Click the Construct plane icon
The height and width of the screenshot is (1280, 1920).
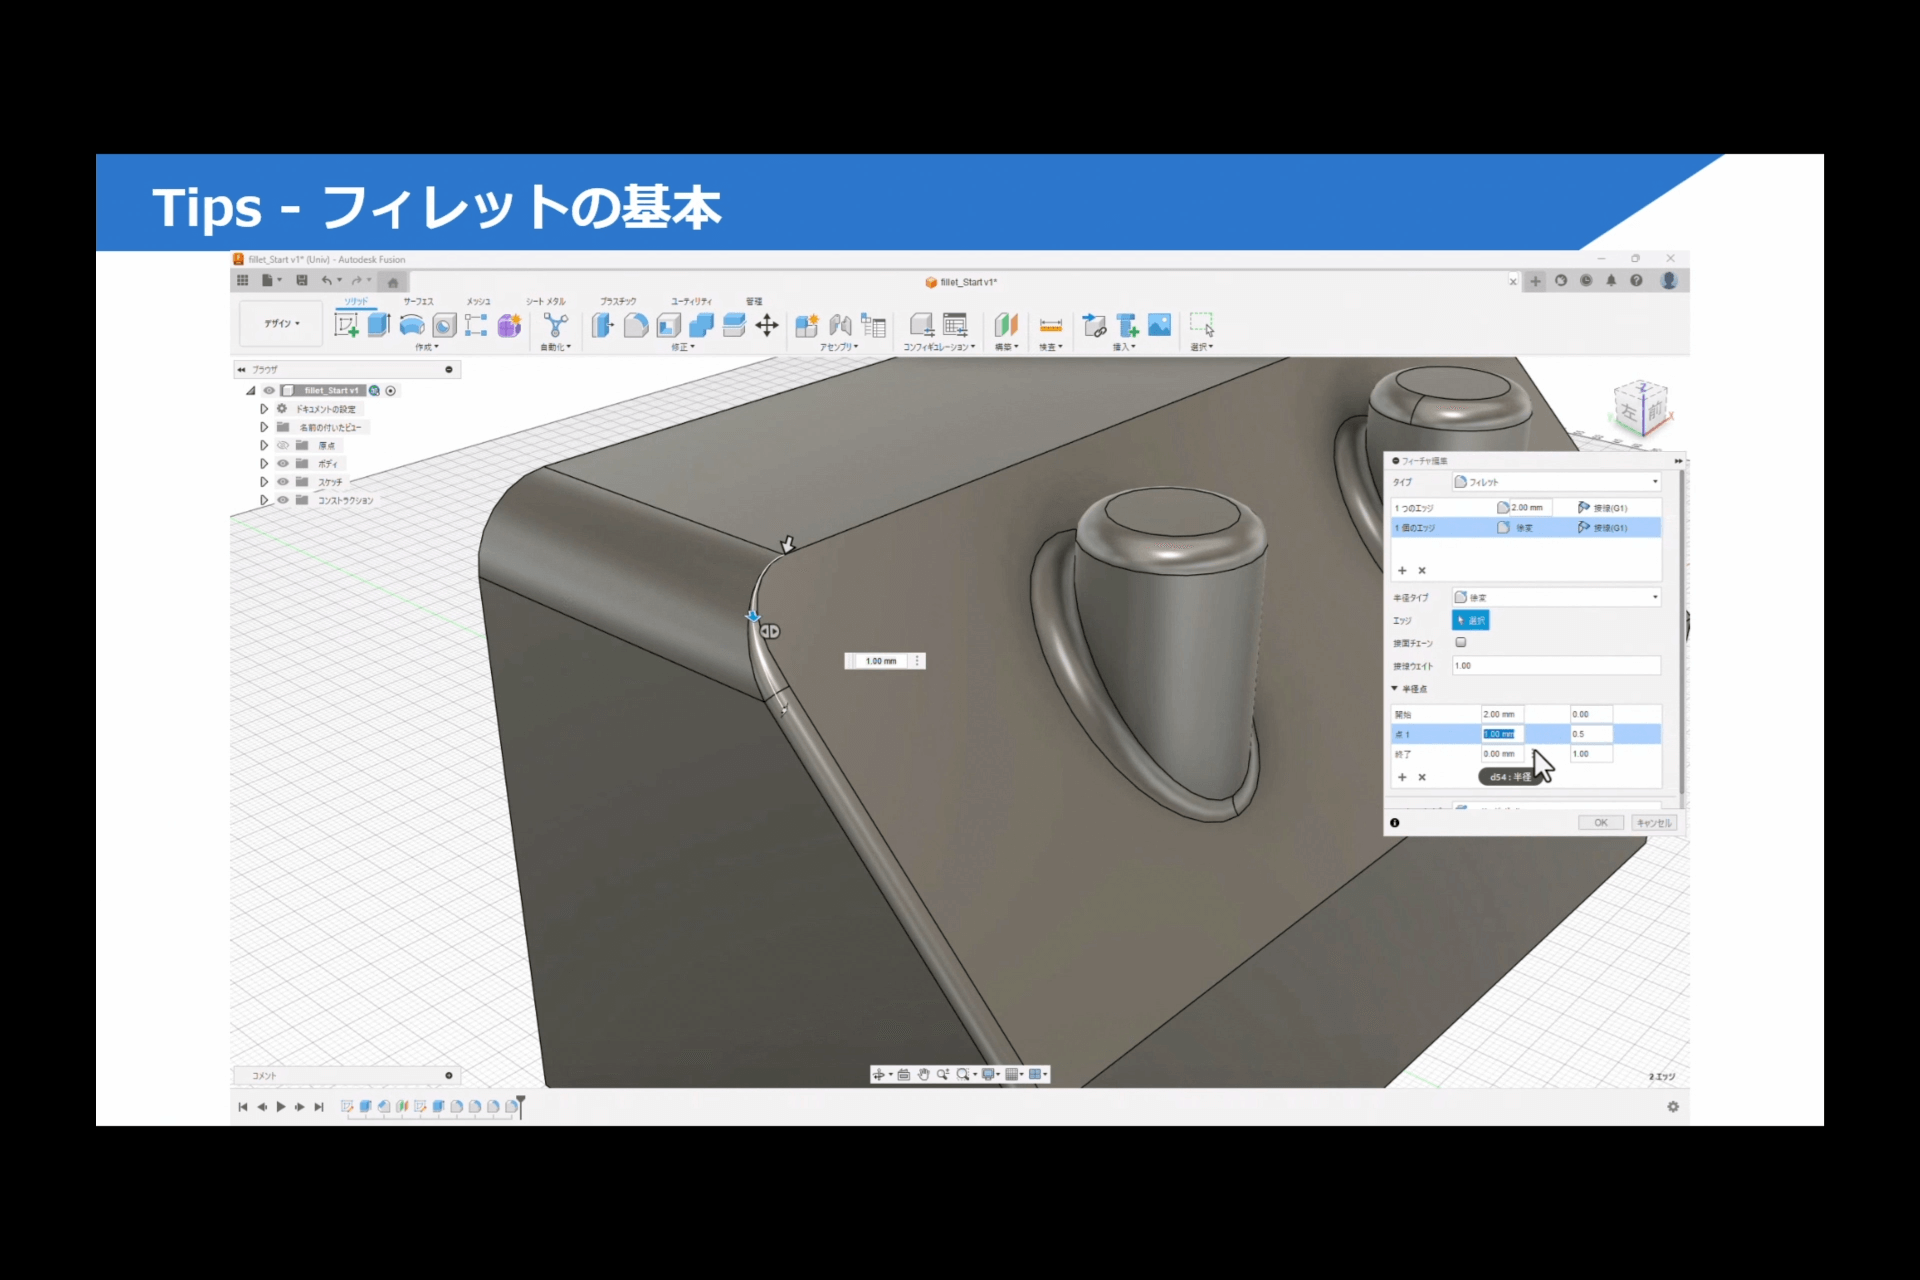pyautogui.click(x=1006, y=325)
